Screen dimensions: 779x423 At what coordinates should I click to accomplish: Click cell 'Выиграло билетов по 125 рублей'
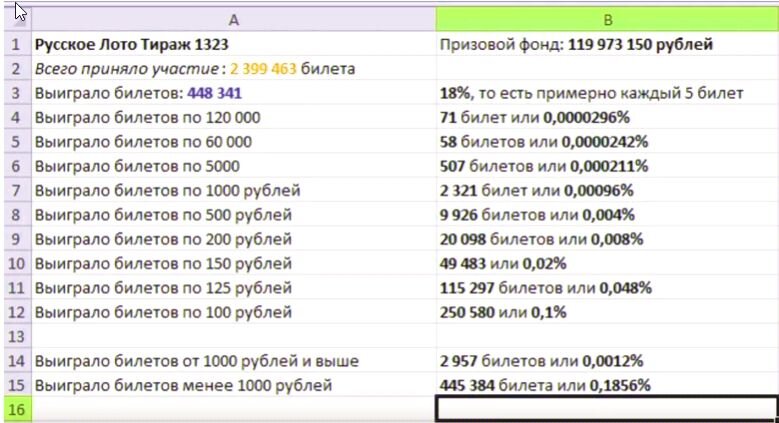[234, 288]
